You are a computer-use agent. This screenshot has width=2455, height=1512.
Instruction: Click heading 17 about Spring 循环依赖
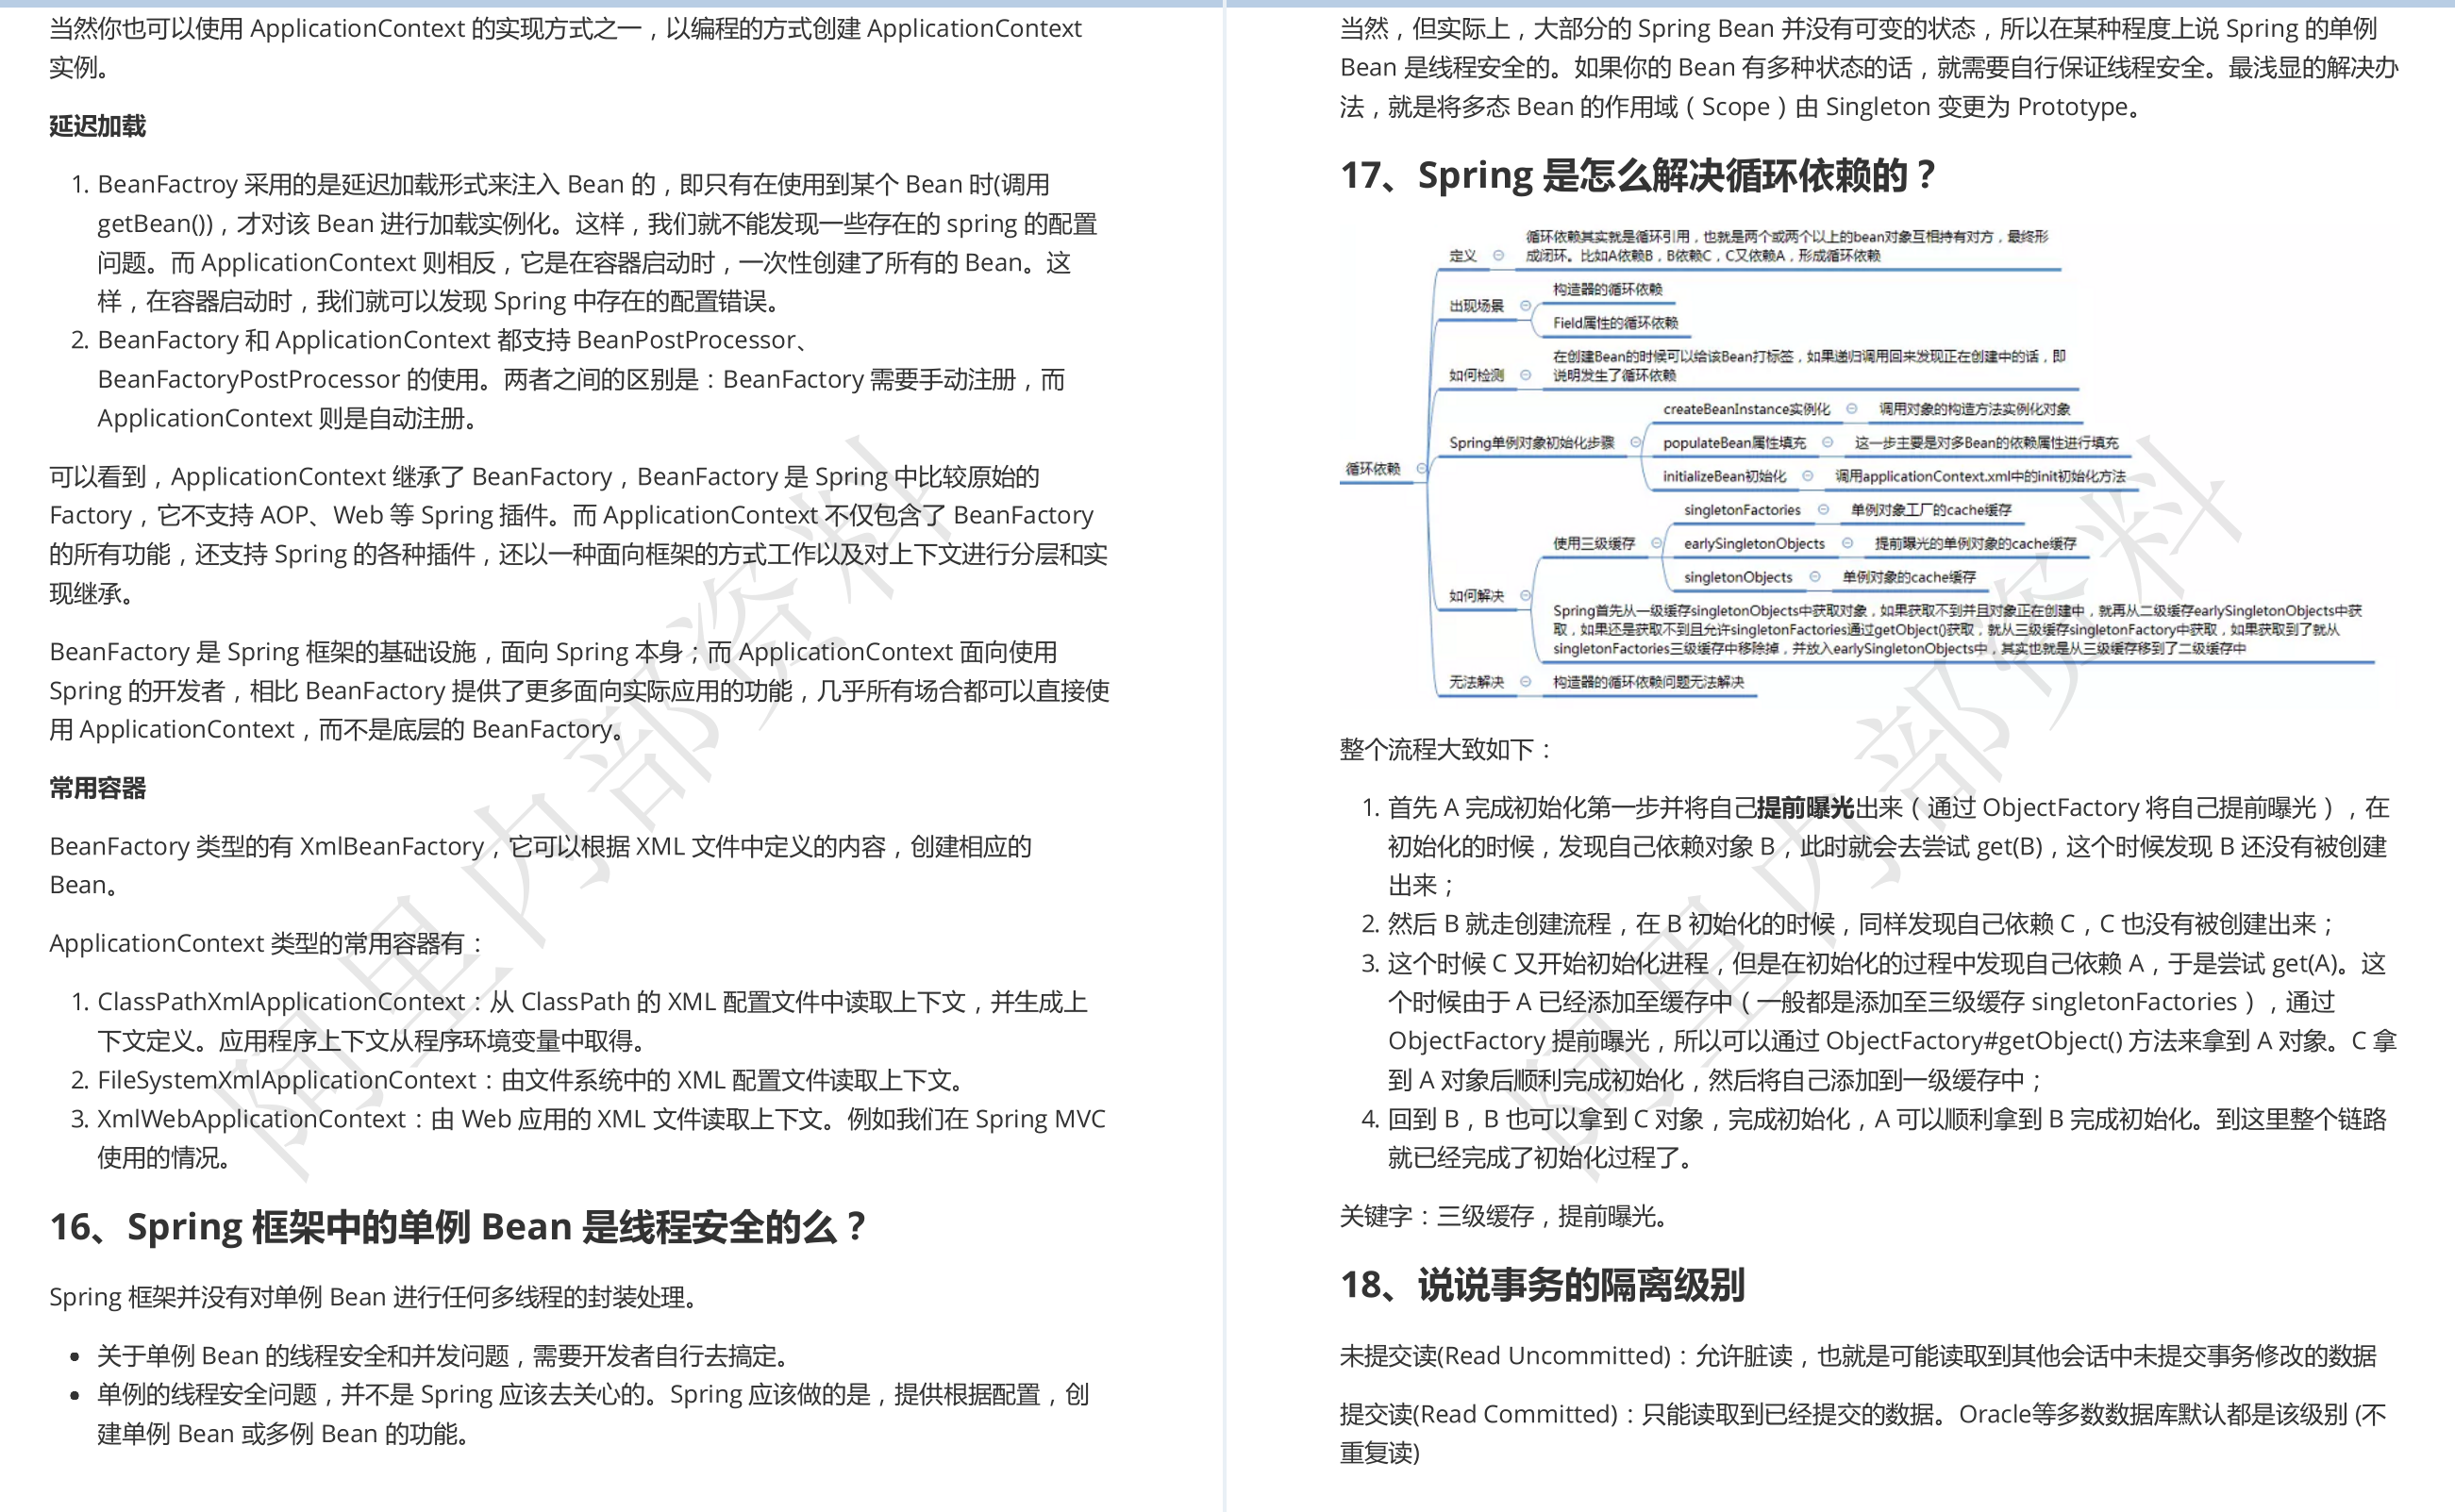[1636, 175]
